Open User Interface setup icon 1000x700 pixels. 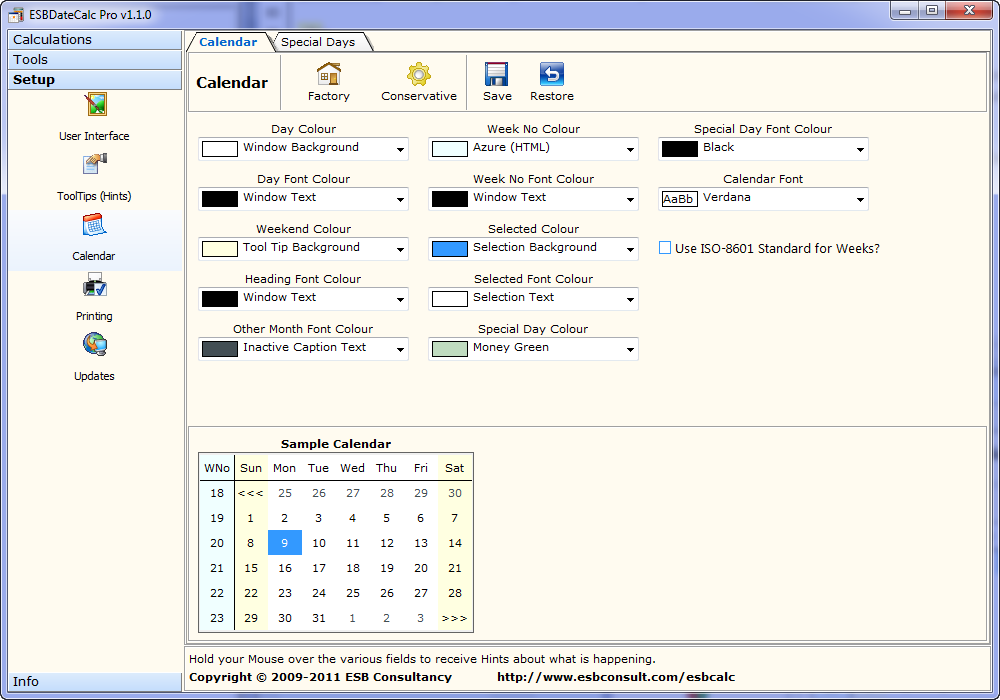(96, 105)
